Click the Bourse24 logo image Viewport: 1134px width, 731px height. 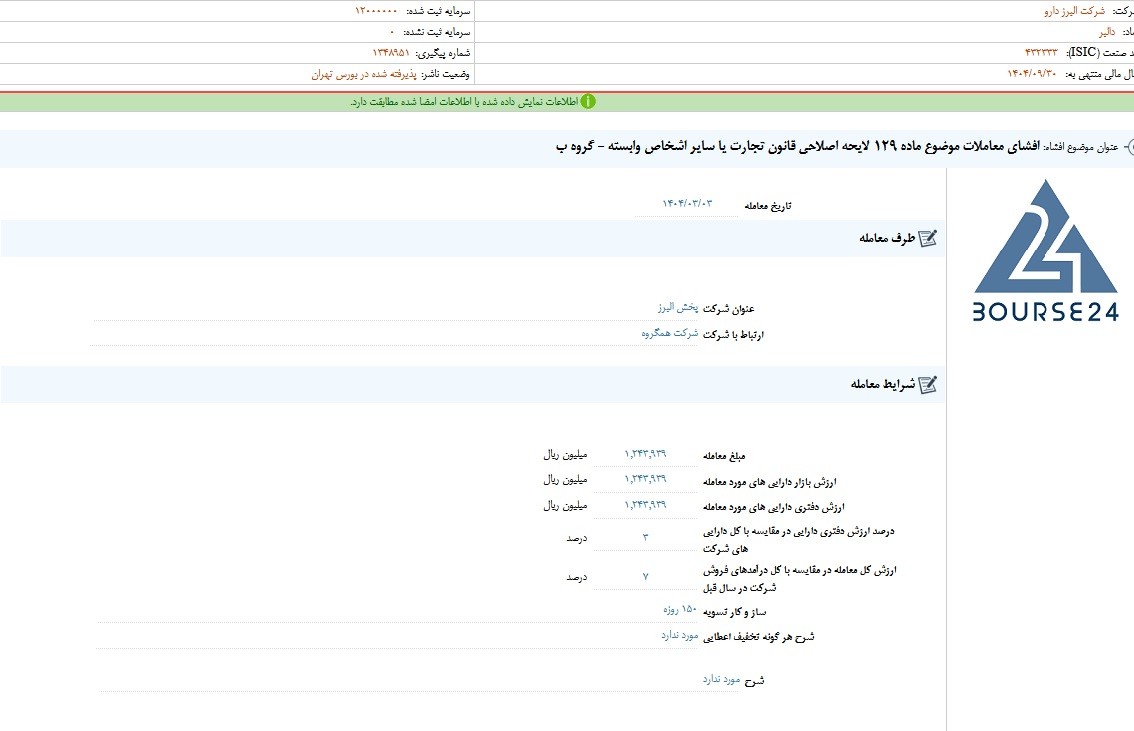pos(1045,250)
